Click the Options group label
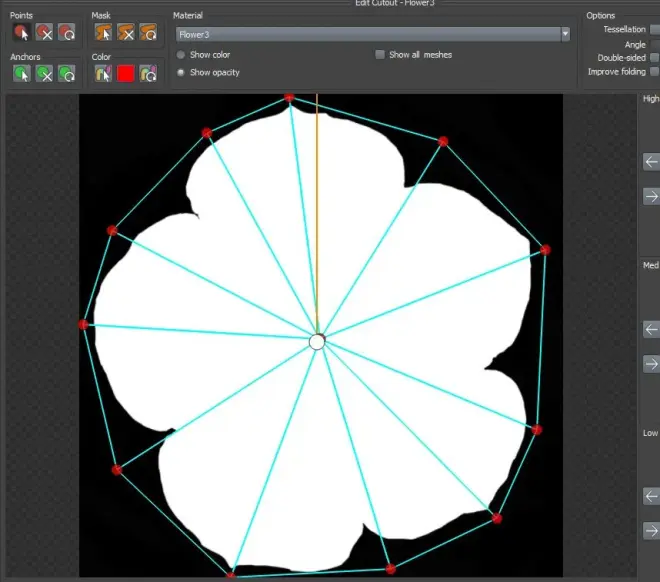 tap(601, 16)
